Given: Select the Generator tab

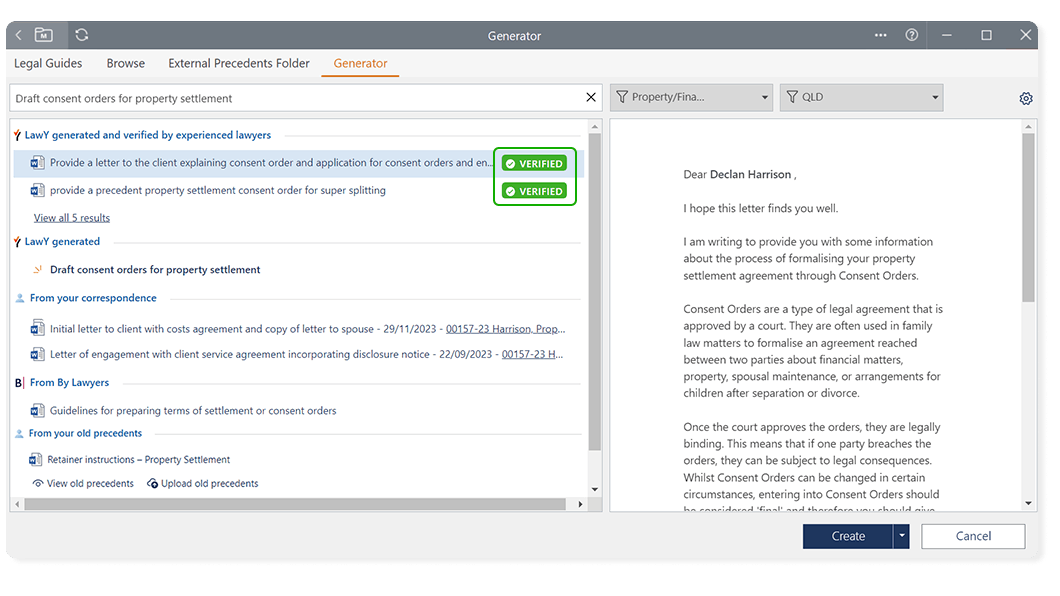Looking at the screenshot, I should click(360, 63).
